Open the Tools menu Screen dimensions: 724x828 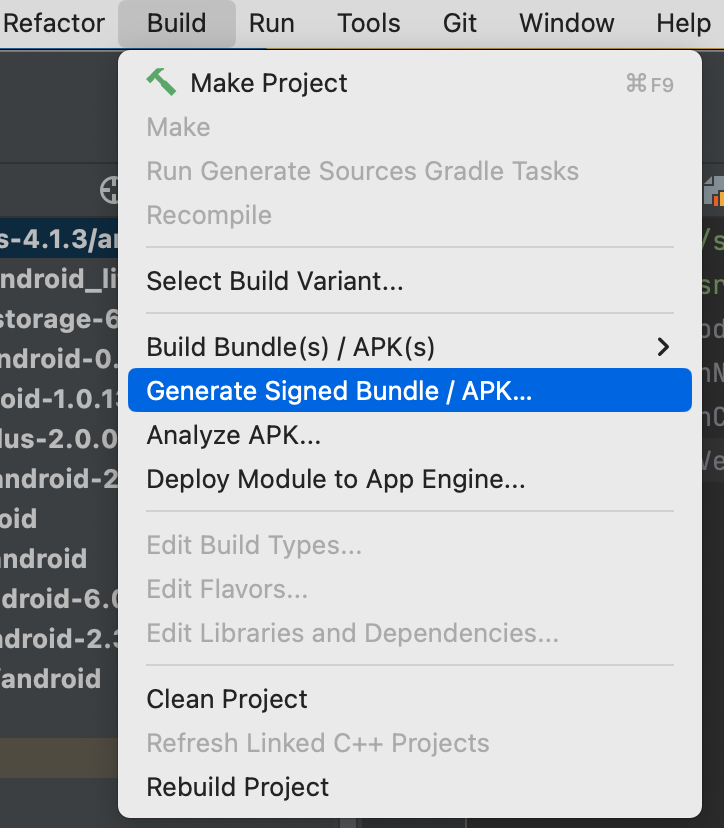[x=369, y=23]
